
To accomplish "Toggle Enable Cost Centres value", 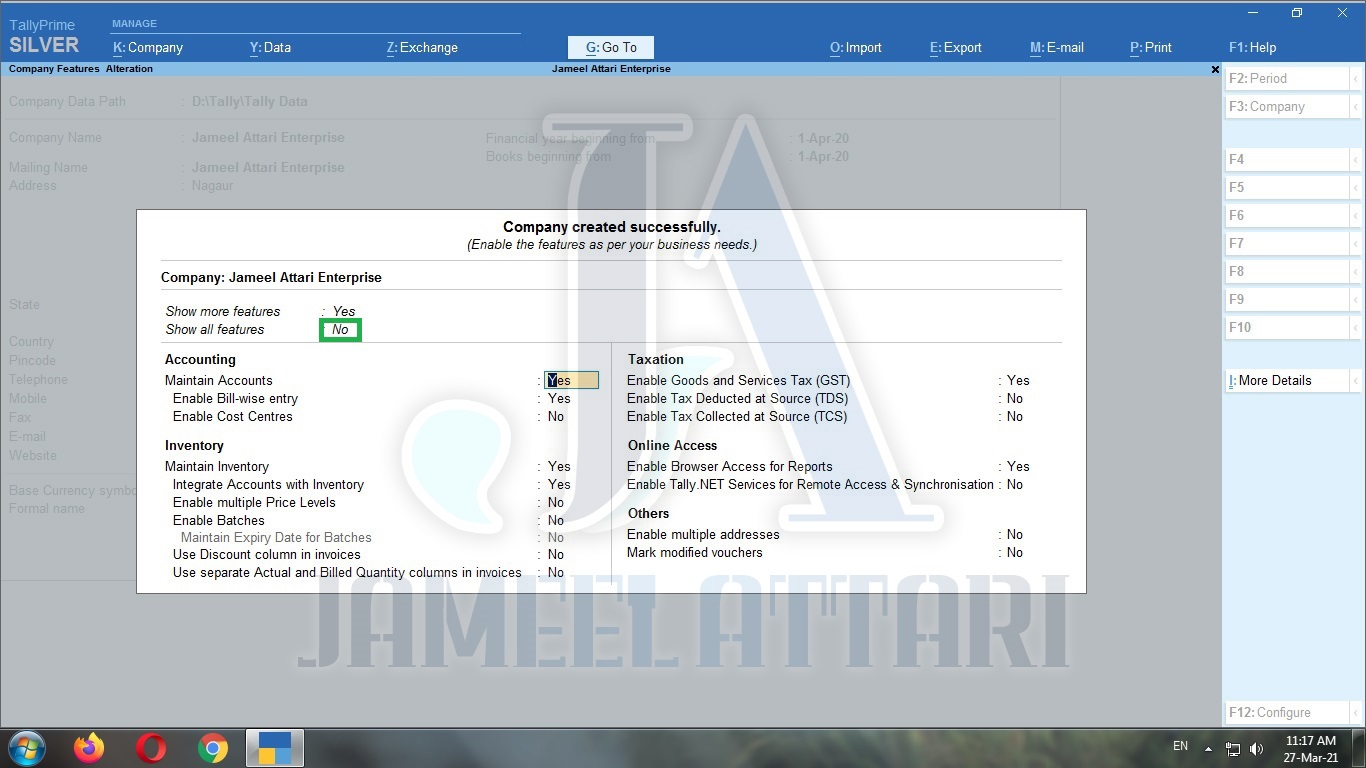I will [556, 416].
